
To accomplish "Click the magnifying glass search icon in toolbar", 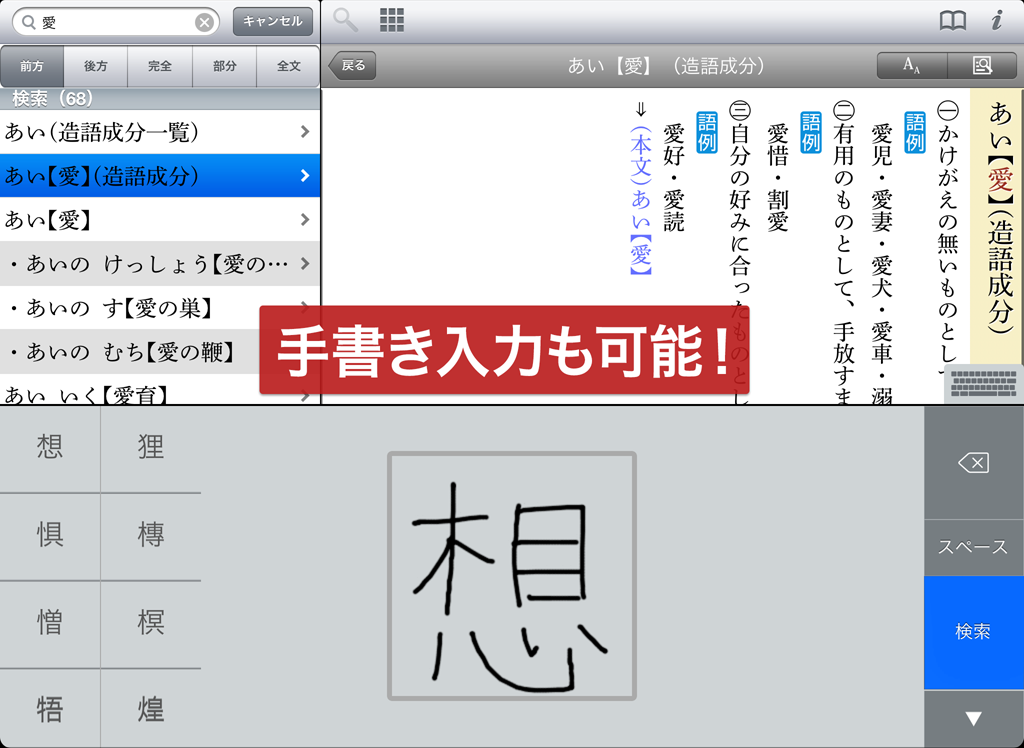I will click(346, 20).
